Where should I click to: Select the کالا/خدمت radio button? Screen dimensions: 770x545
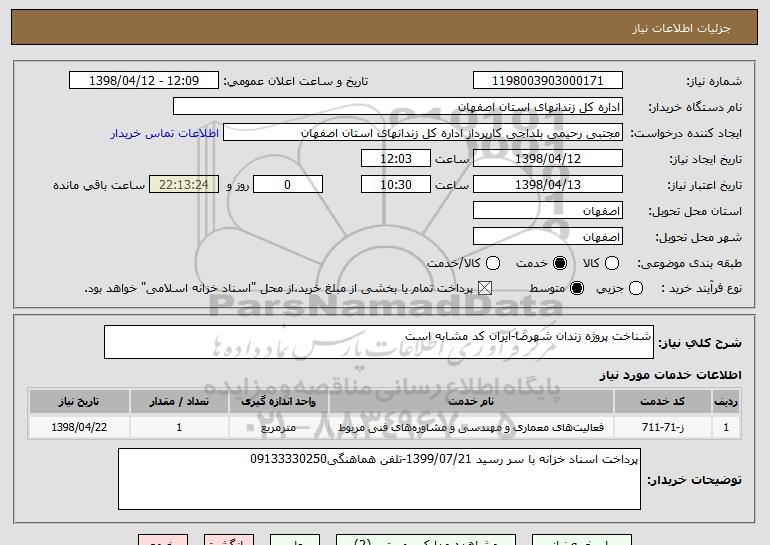click(493, 263)
